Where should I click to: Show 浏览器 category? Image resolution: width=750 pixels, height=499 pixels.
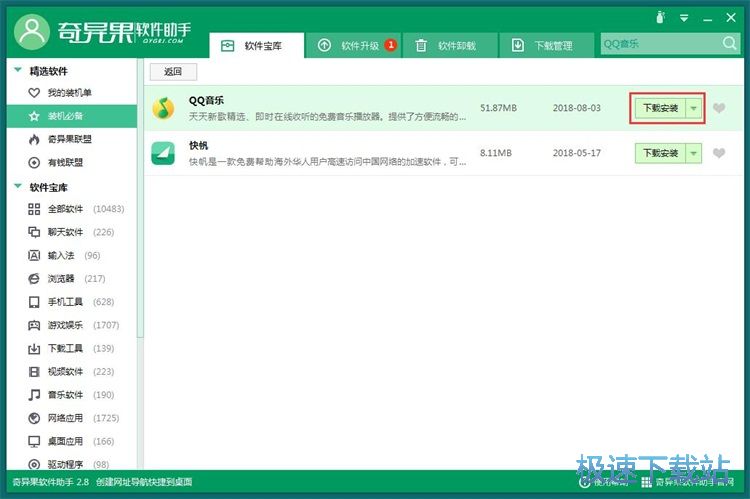pos(72,278)
